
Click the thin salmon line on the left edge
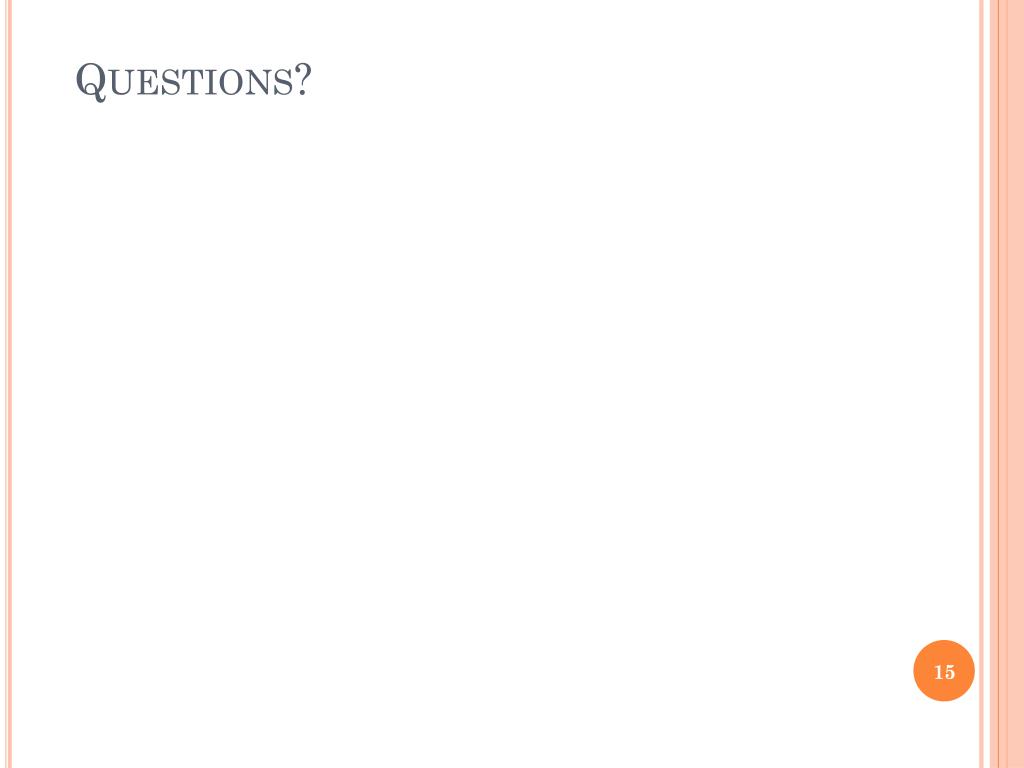pyautogui.click(x=9, y=384)
